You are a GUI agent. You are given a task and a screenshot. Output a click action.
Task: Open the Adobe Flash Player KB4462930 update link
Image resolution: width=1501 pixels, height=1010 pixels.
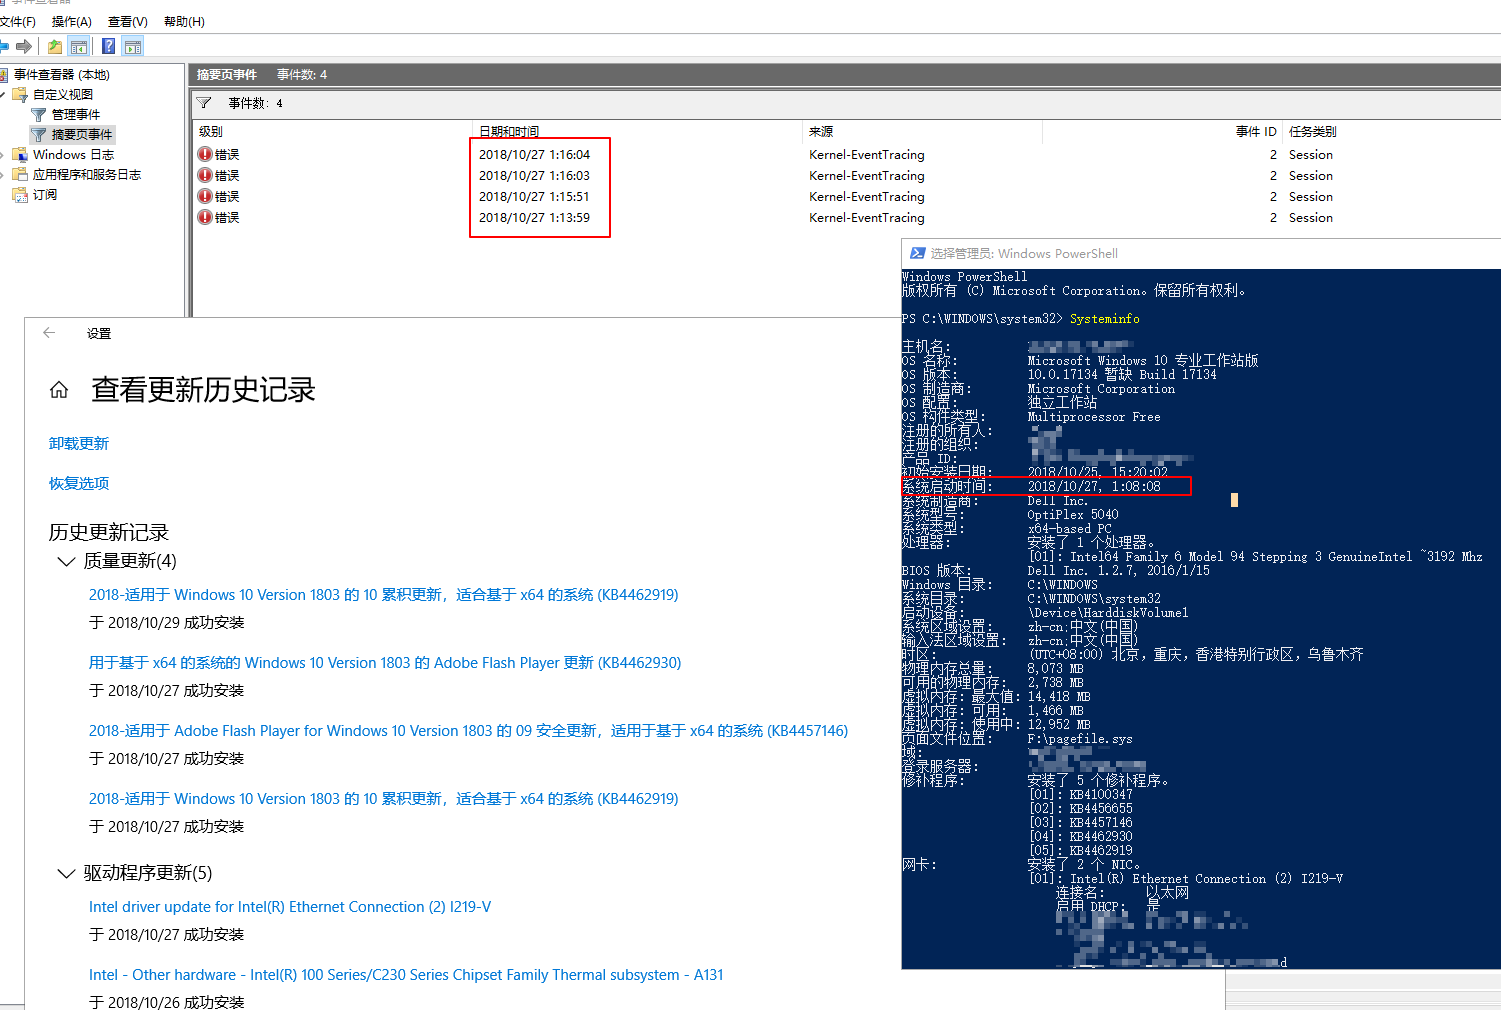coord(385,662)
